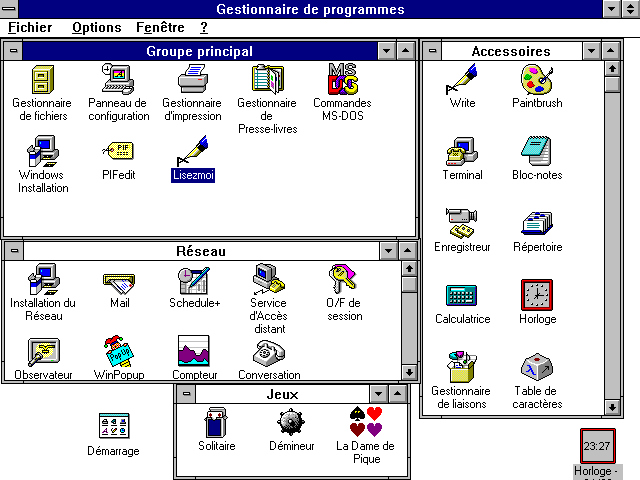
Task: Click the Réseau scrollbar thumb
Action: [x=409, y=284]
